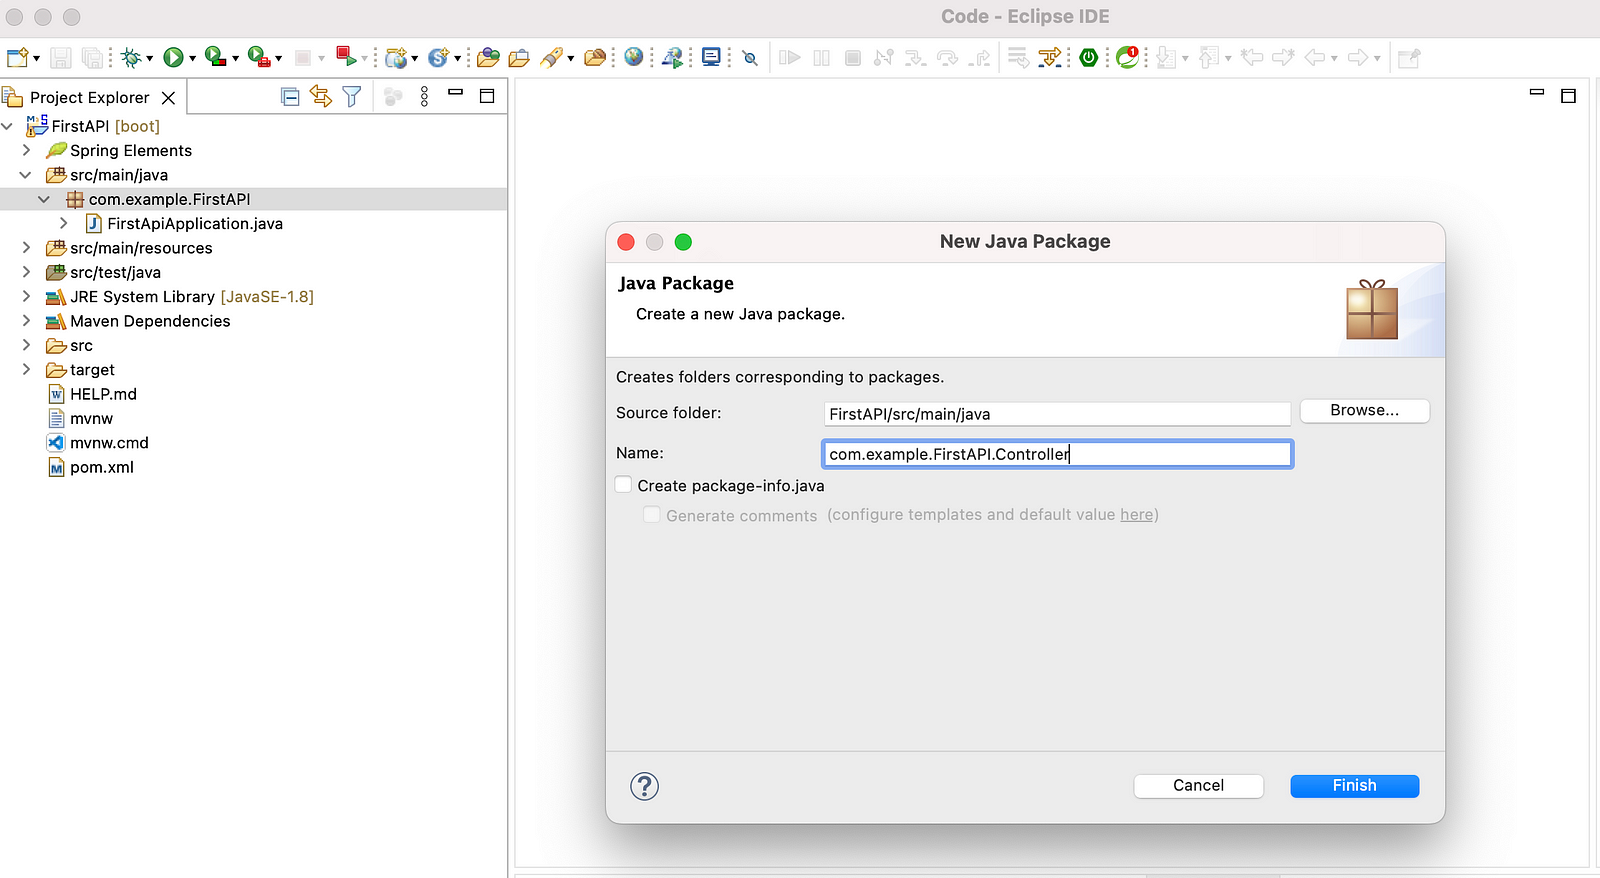1600x878 pixels.
Task: Click Browse... next to Source folder
Action: [x=1364, y=411]
